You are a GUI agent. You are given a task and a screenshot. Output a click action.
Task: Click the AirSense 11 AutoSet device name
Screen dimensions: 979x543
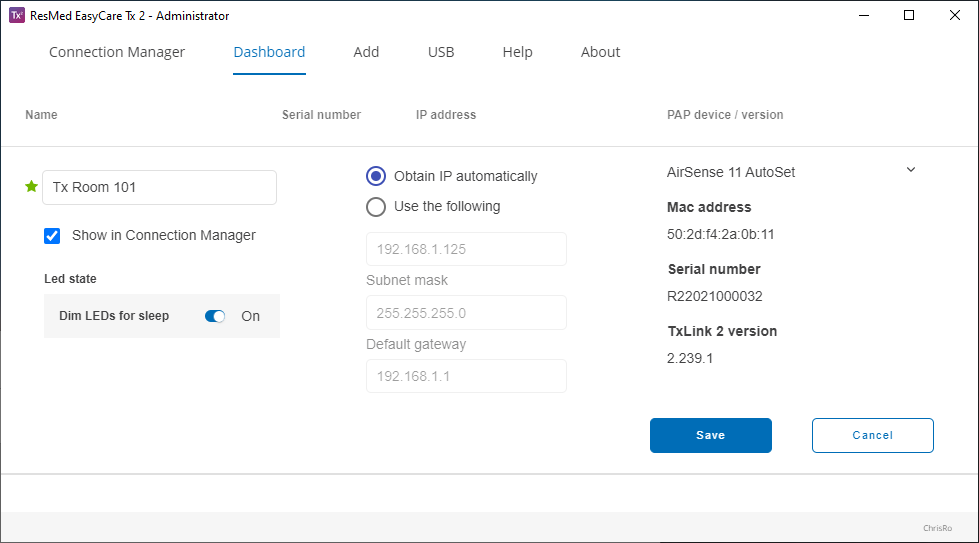(731, 172)
